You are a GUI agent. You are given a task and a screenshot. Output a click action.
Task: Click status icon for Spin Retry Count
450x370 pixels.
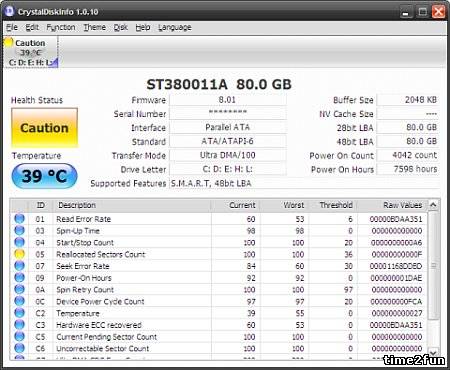pyautogui.click(x=20, y=289)
